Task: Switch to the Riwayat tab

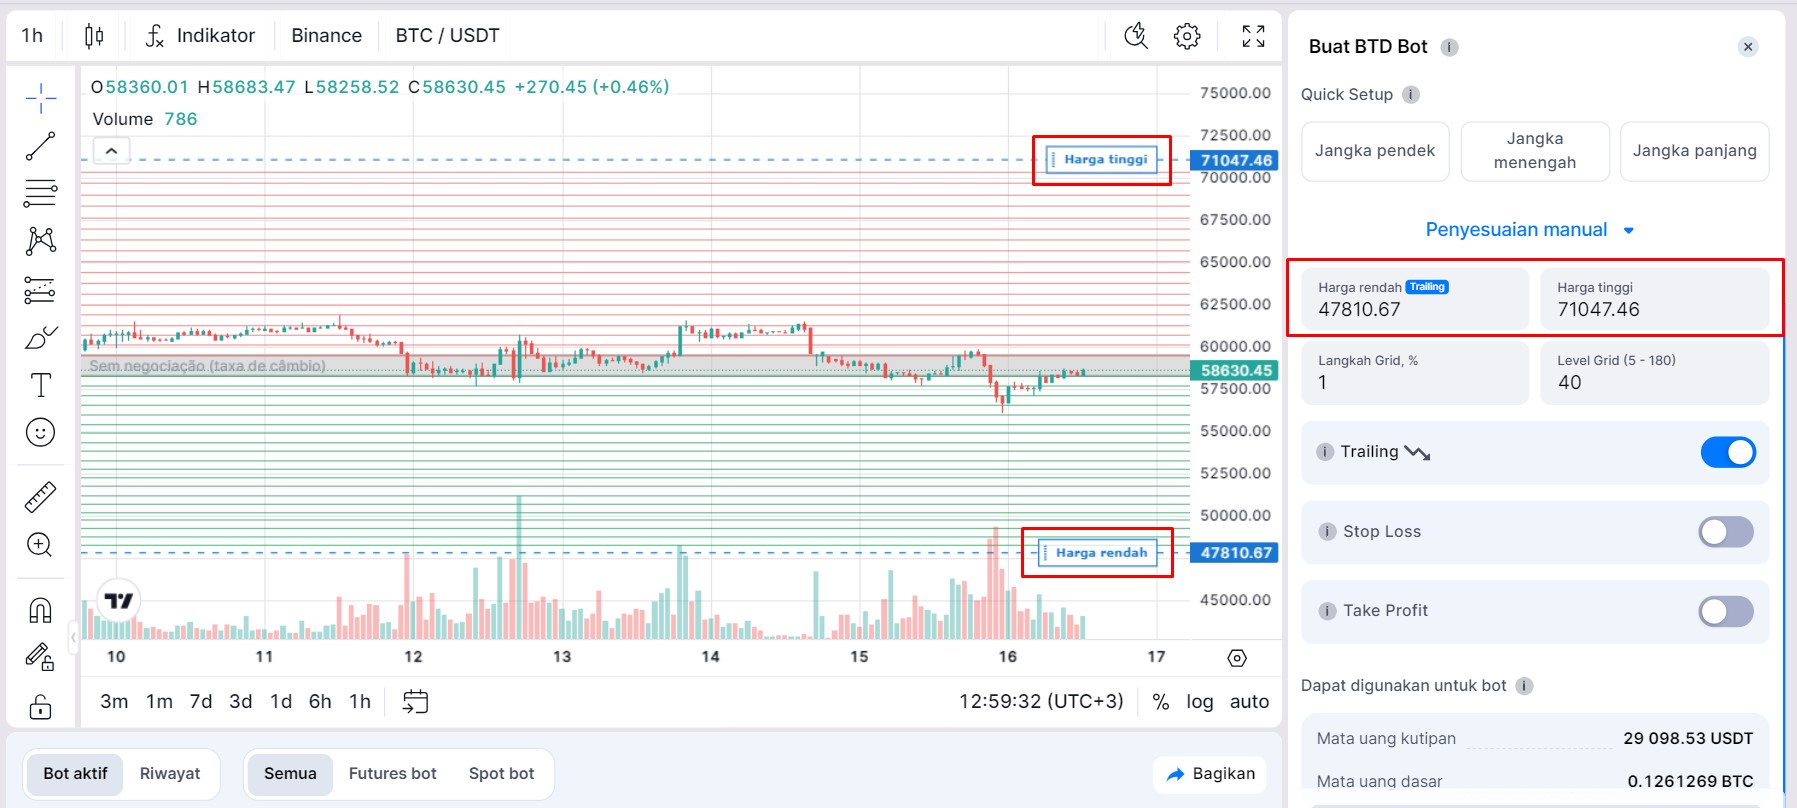Action: [170, 774]
